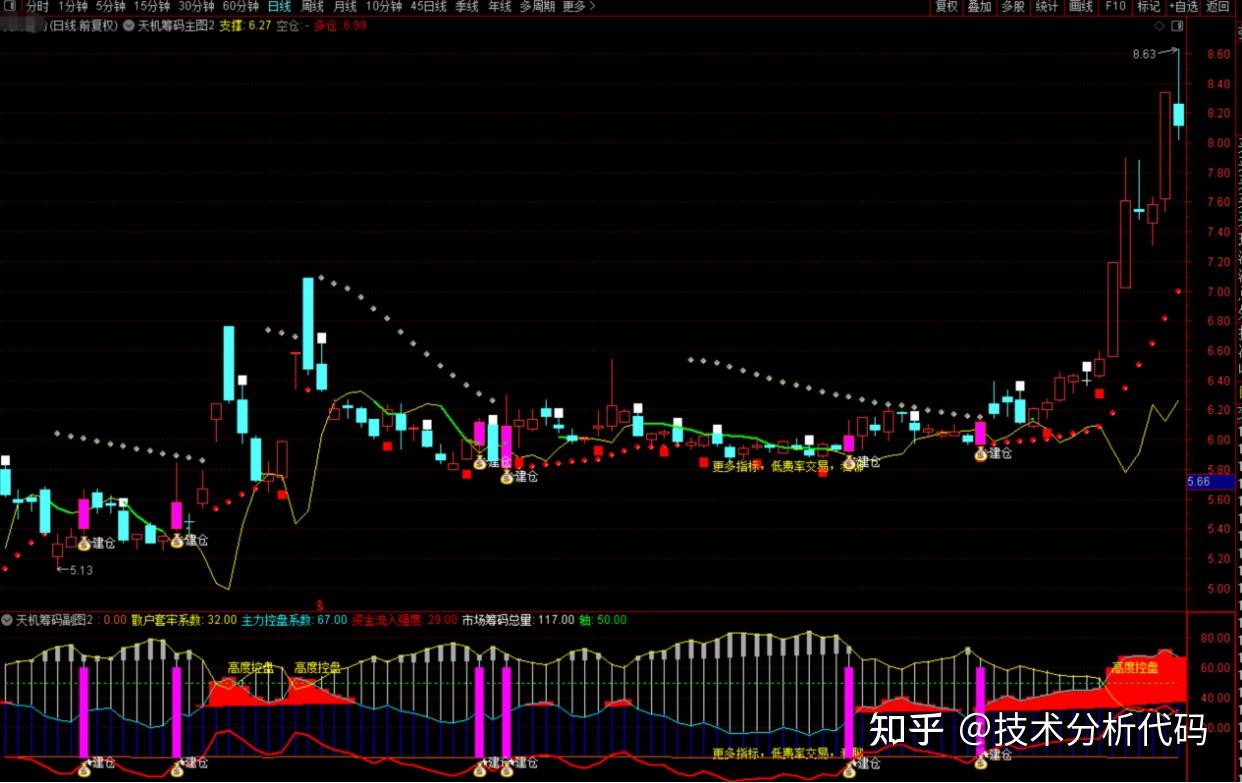
Task: Select the 45日线 period tab
Action: (x=429, y=6)
